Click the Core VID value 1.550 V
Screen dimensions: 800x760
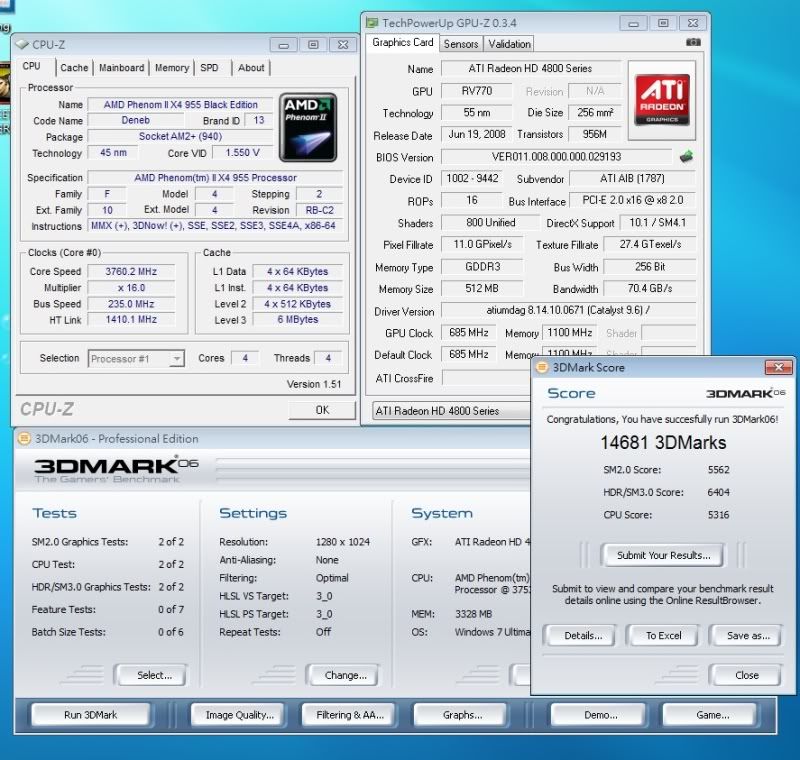[242, 153]
